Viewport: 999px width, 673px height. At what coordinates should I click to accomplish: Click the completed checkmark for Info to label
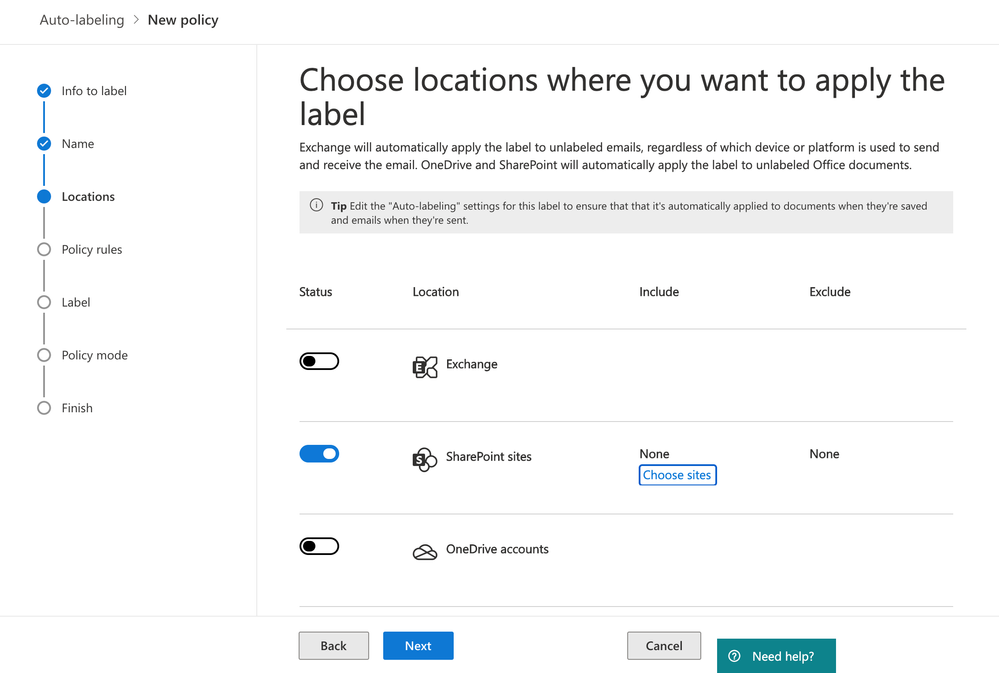tap(44, 91)
